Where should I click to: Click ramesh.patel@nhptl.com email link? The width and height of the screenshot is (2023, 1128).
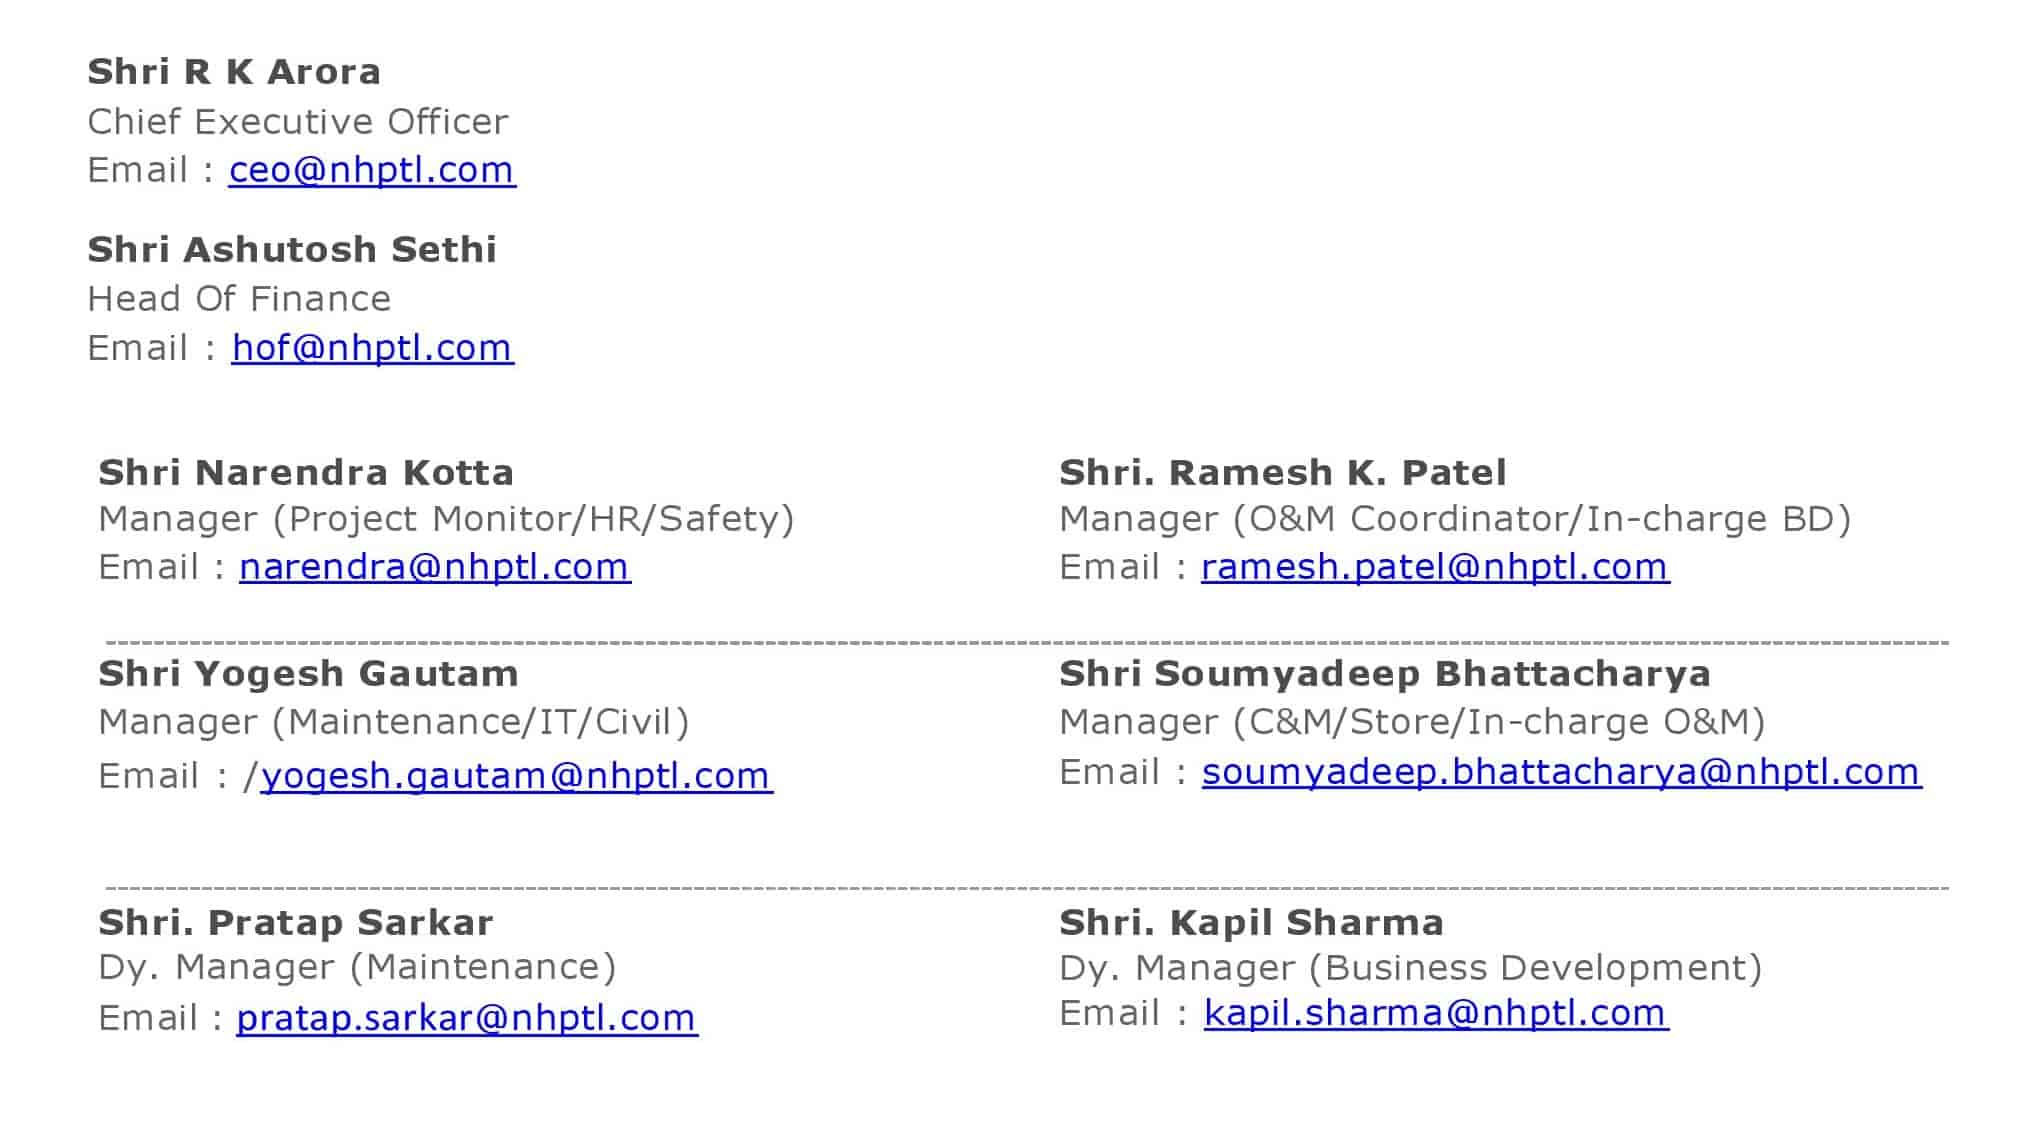coord(1435,567)
